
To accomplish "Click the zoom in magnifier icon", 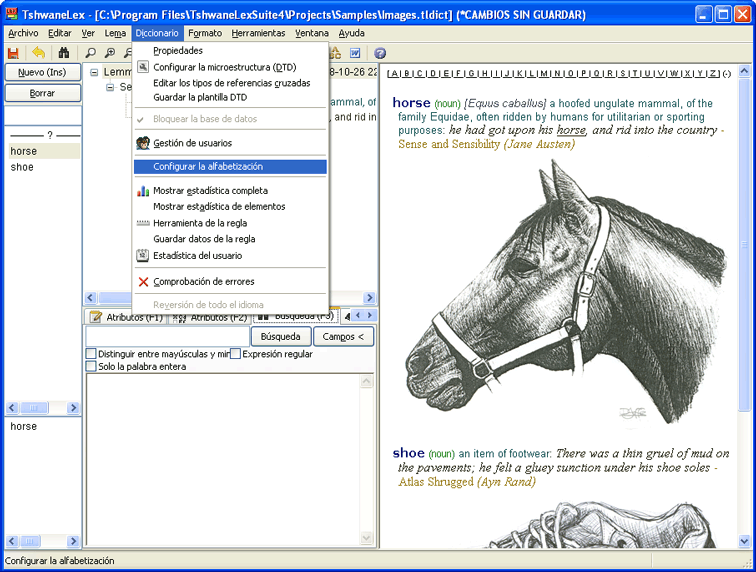I will pos(110,53).
